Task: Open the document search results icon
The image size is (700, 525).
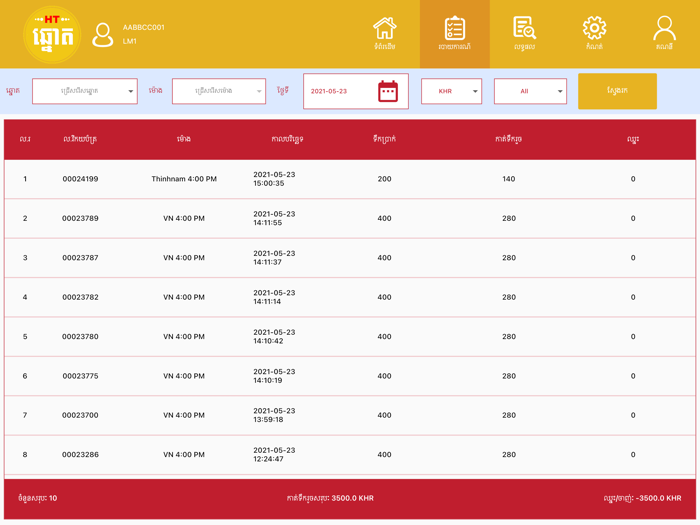Action: tap(524, 33)
